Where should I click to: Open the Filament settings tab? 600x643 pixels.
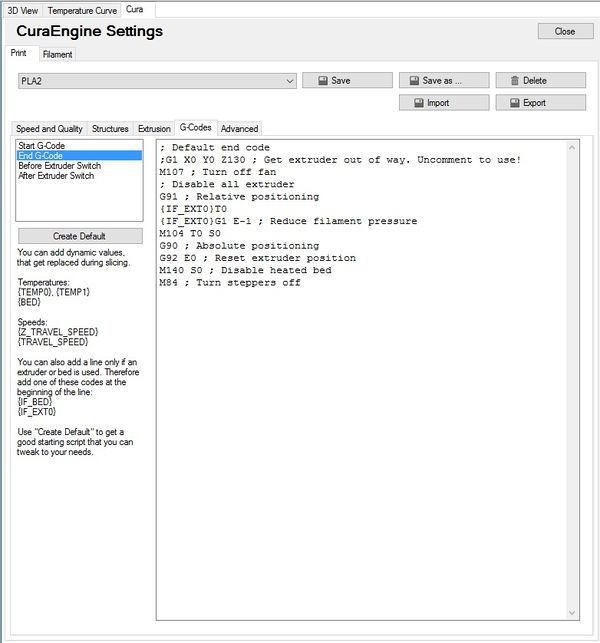(57, 54)
